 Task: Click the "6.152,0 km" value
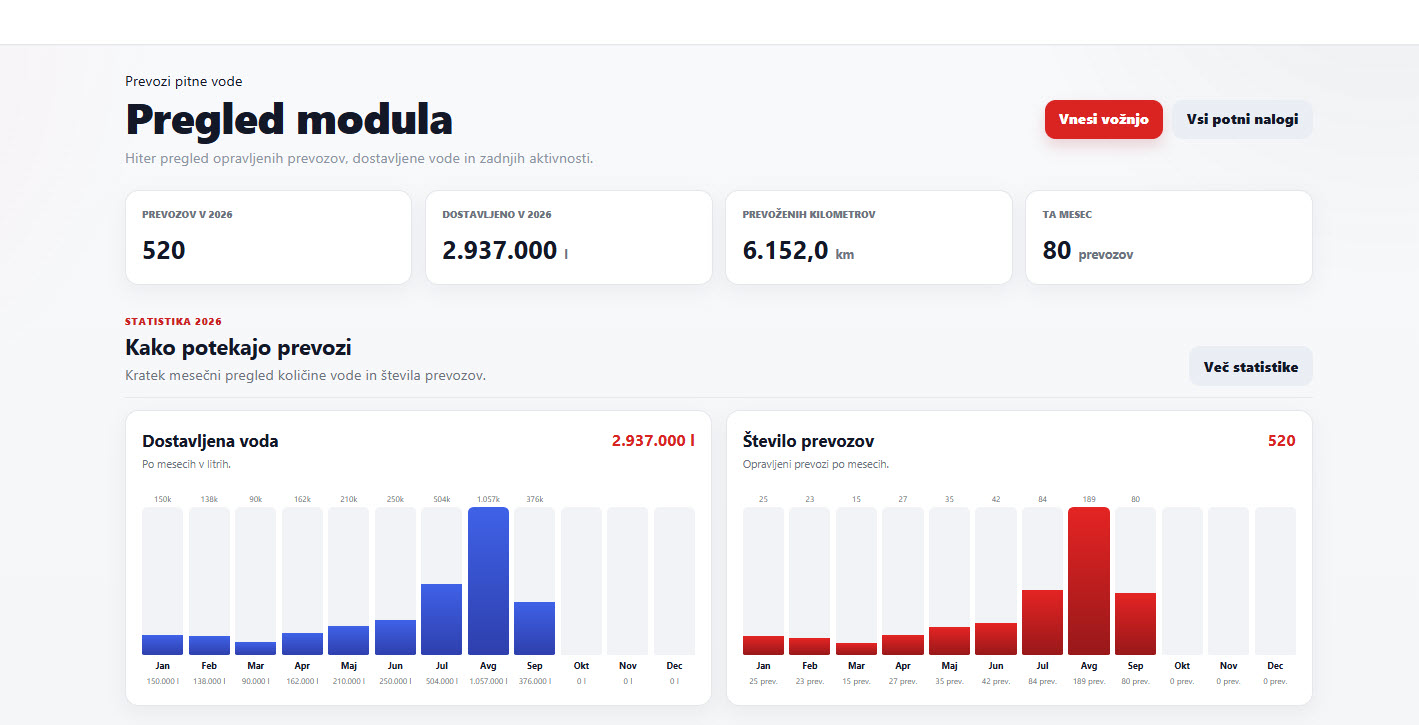tap(798, 251)
